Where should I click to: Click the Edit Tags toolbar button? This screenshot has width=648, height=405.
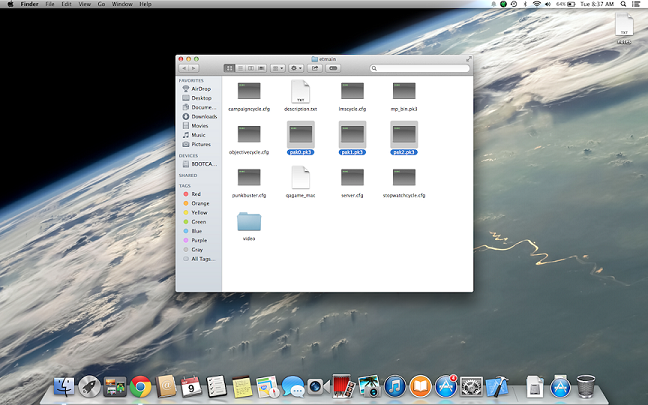333,68
